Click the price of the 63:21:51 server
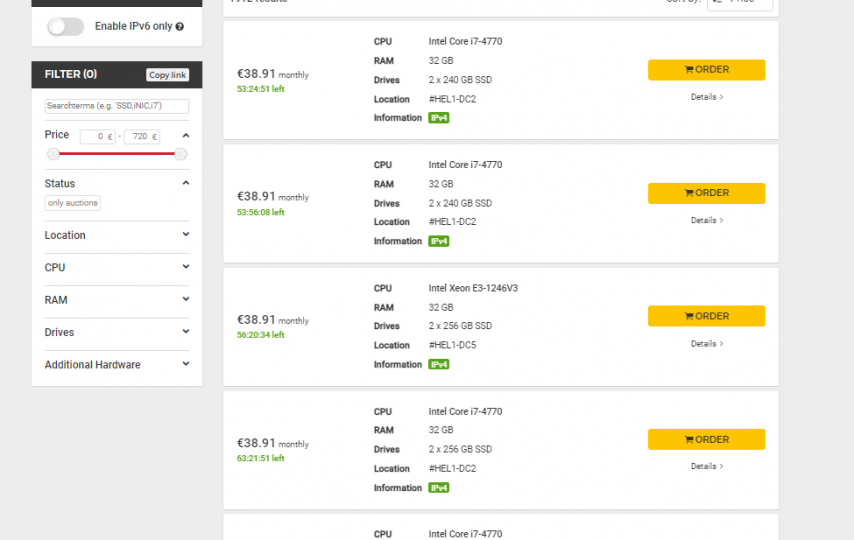This screenshot has width=854, height=540. point(256,443)
